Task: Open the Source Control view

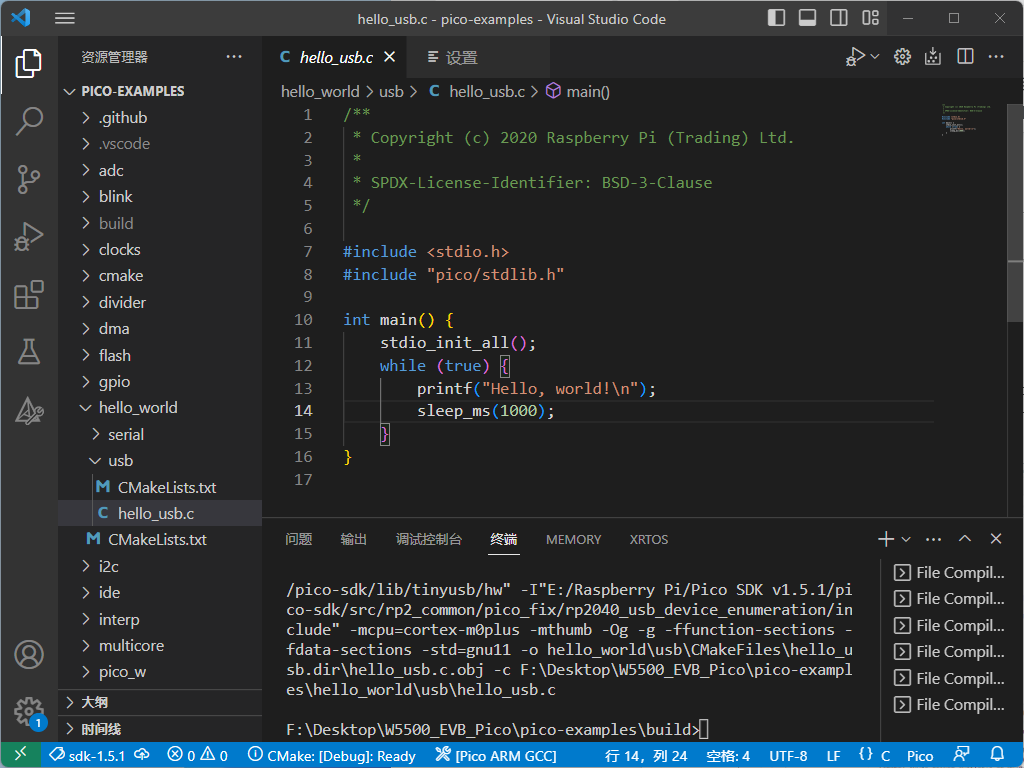Action: [x=29, y=179]
